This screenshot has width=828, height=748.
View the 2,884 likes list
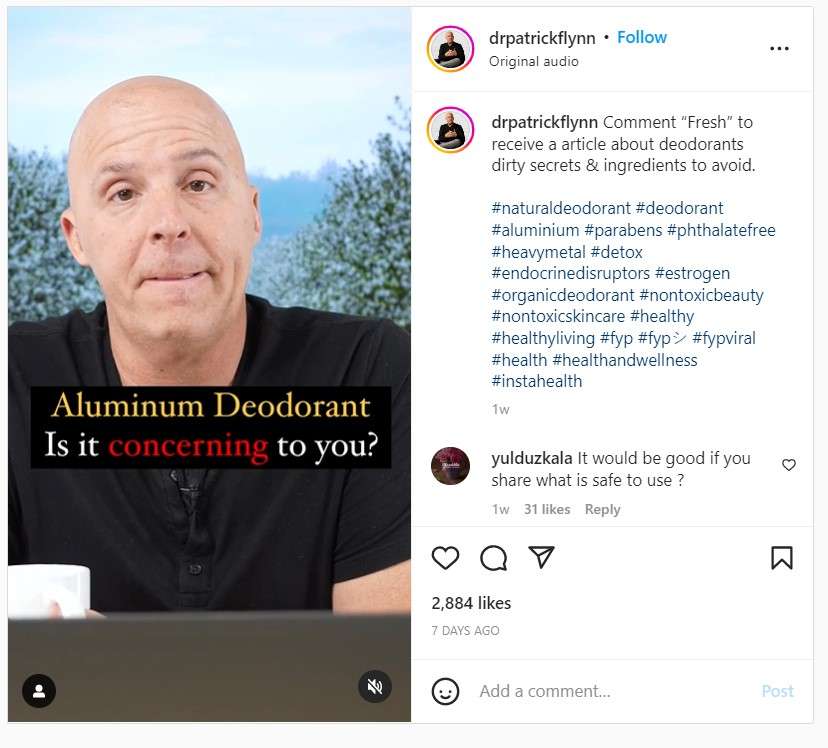pos(471,603)
